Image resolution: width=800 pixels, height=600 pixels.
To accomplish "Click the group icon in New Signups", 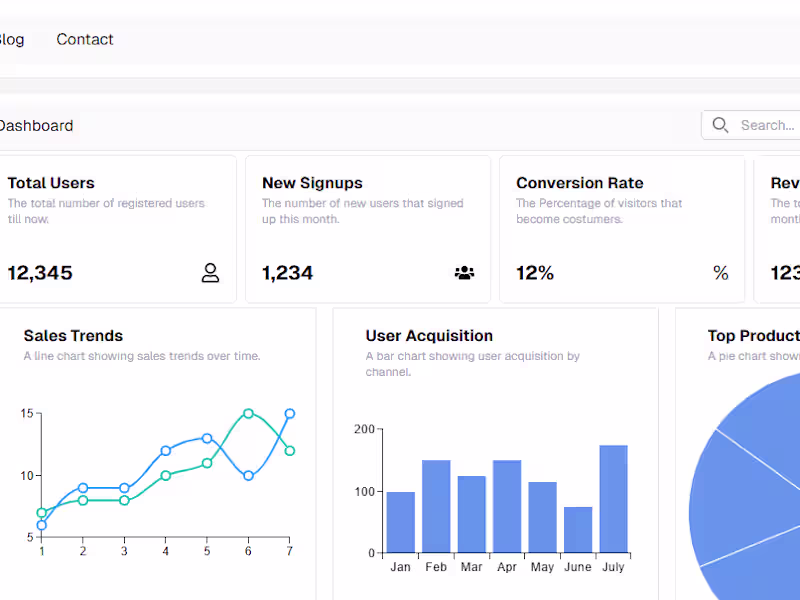I will point(464,273).
